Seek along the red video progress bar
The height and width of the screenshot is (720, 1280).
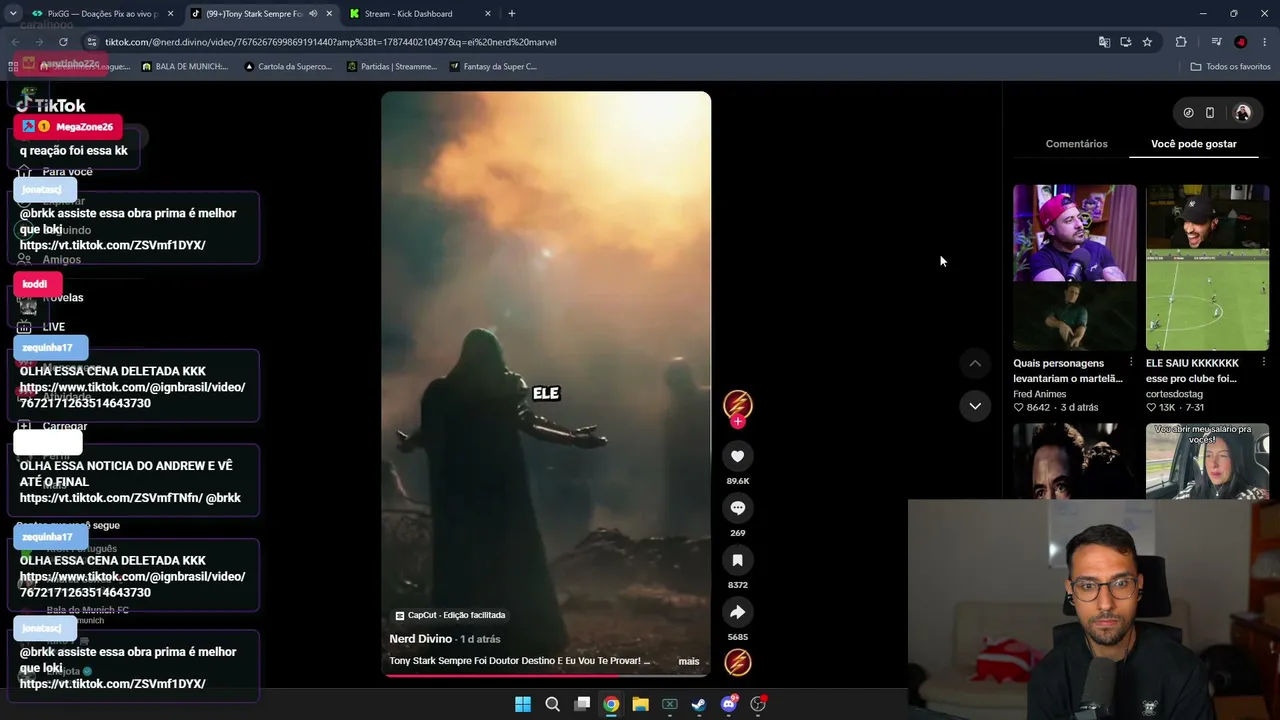click(x=546, y=675)
